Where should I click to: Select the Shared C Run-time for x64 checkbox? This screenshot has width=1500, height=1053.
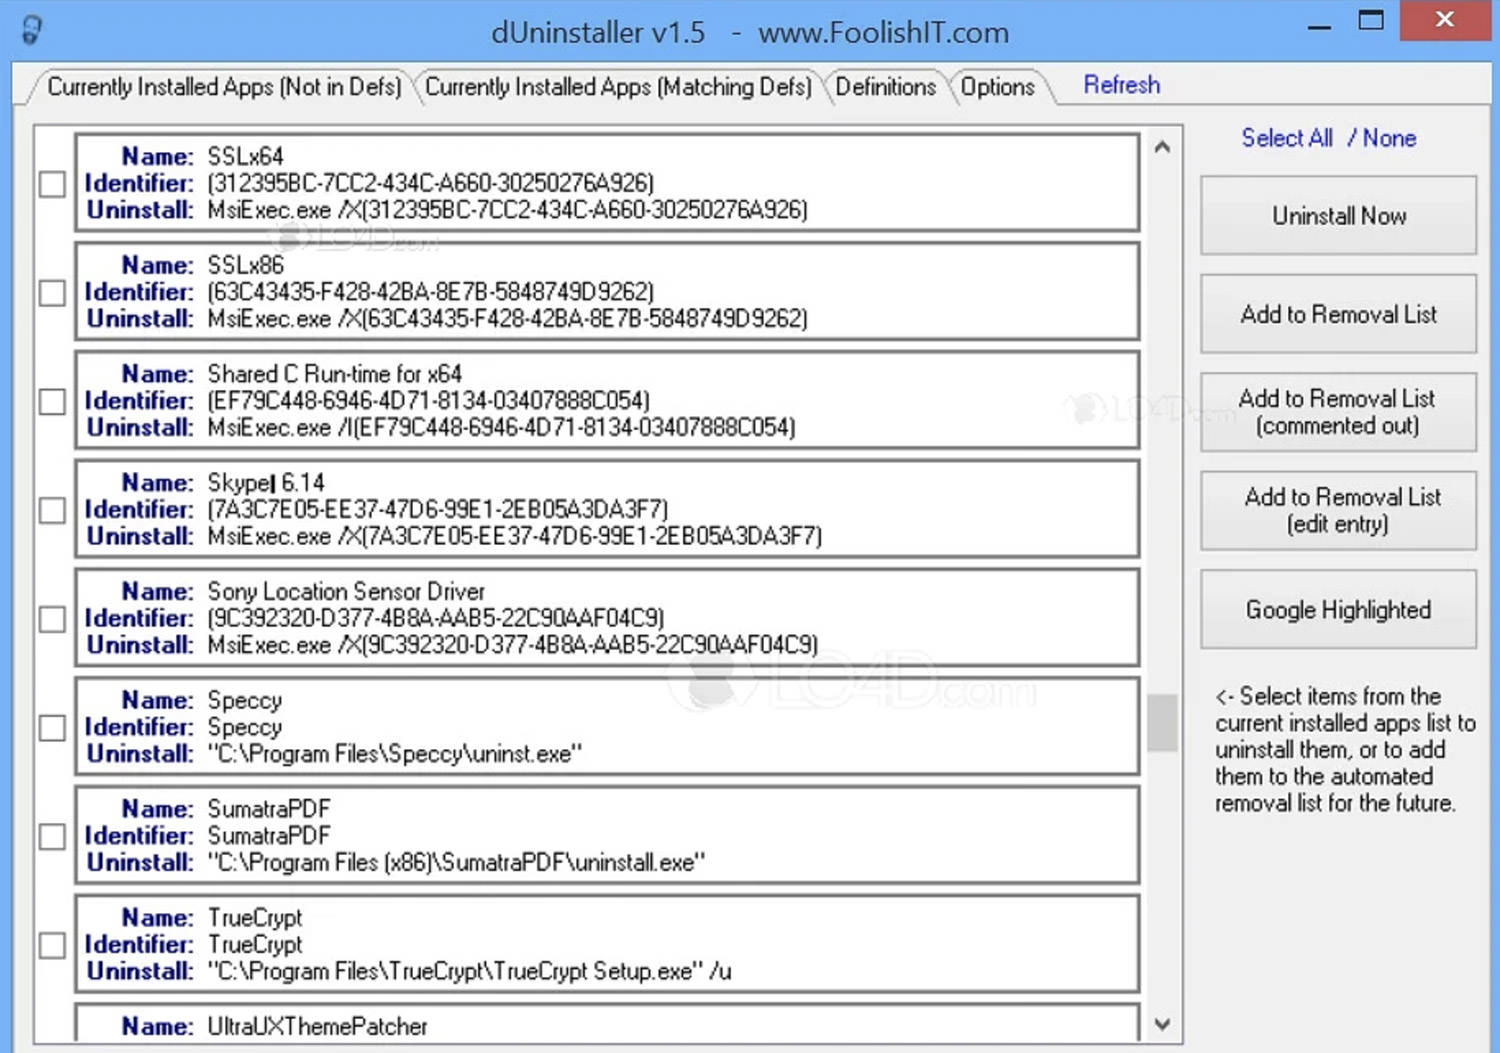coord(52,402)
